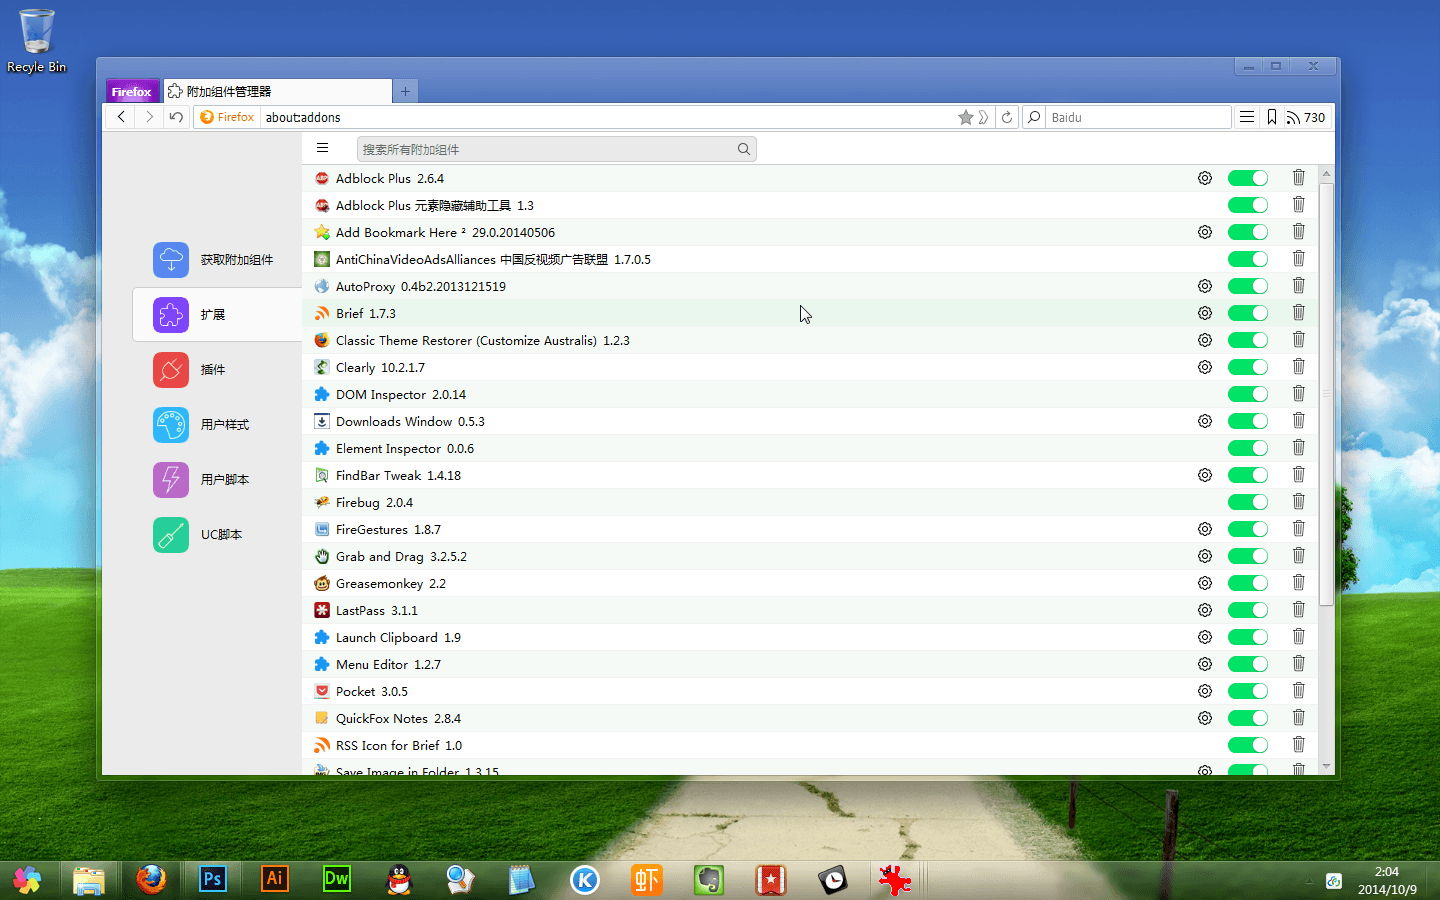Delete Adblock Plus via trash icon
Viewport: 1440px width, 900px height.
click(1298, 178)
